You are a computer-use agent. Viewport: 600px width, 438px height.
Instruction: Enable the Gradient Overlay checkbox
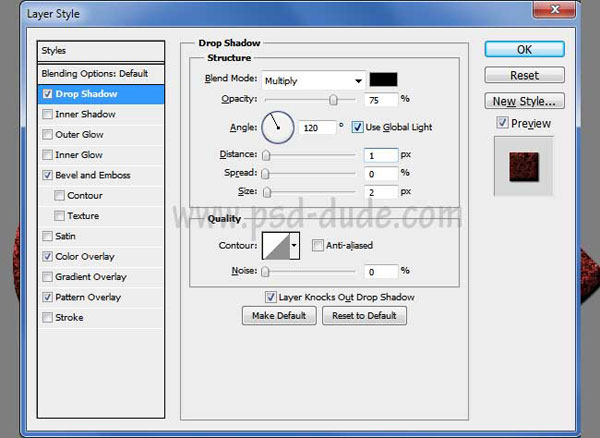tap(47, 277)
